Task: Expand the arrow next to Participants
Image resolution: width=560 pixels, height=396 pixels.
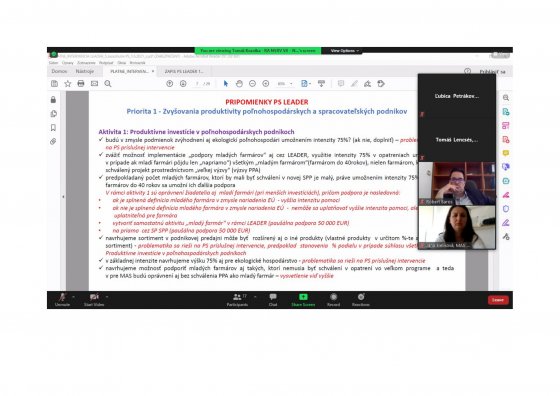Action: 255,297
